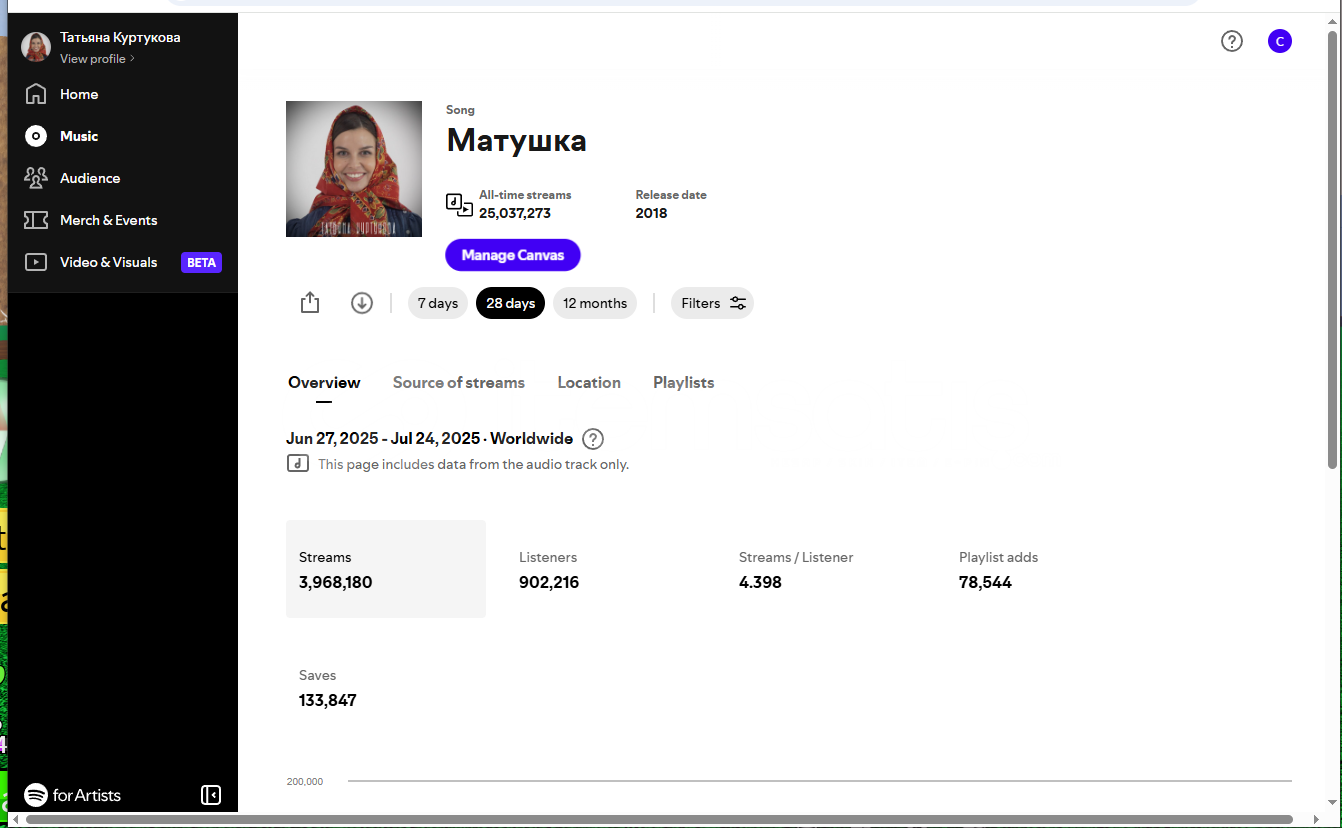Image resolution: width=1342 pixels, height=828 pixels.
Task: Open the help question mark icon
Action: (1232, 41)
